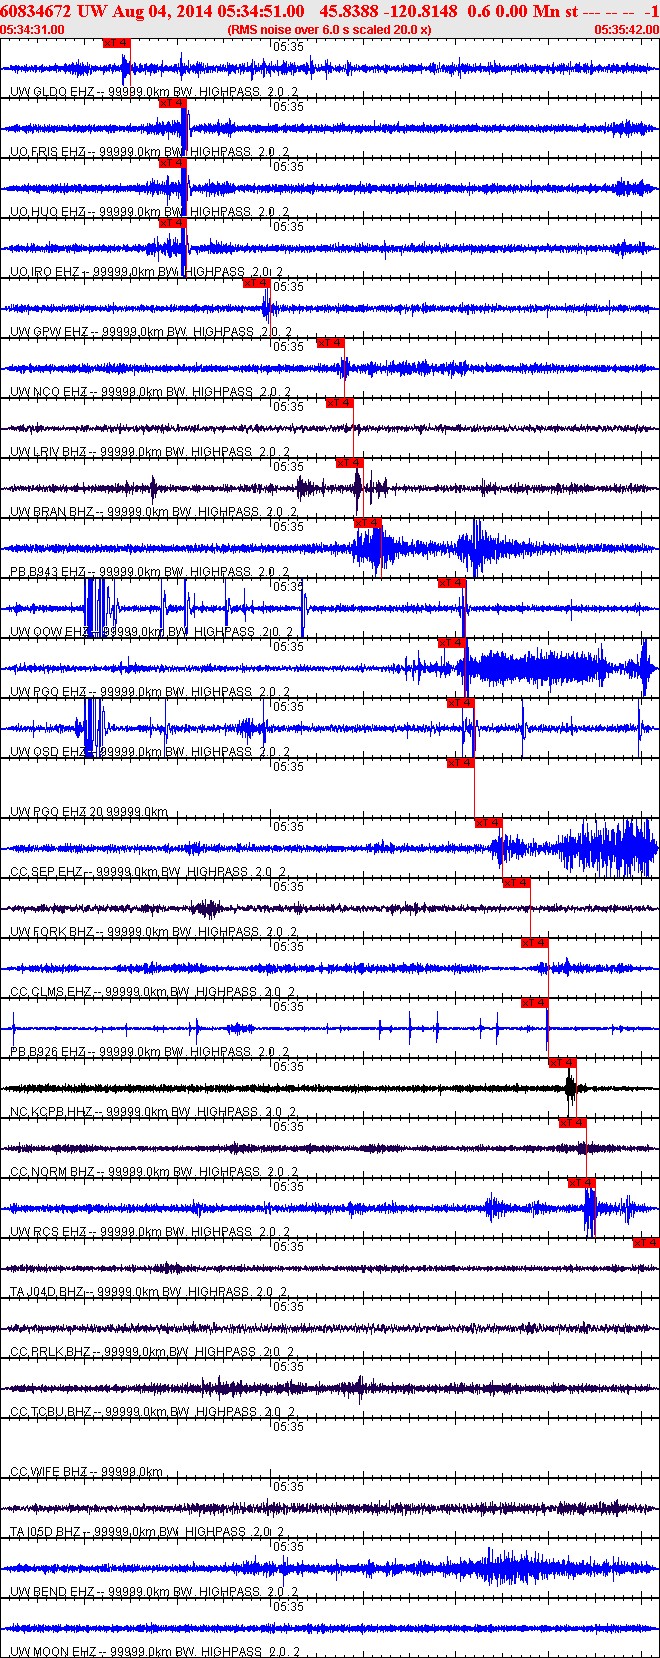
Task: Select the UO HUO EHZ station label
Action: 150,212
